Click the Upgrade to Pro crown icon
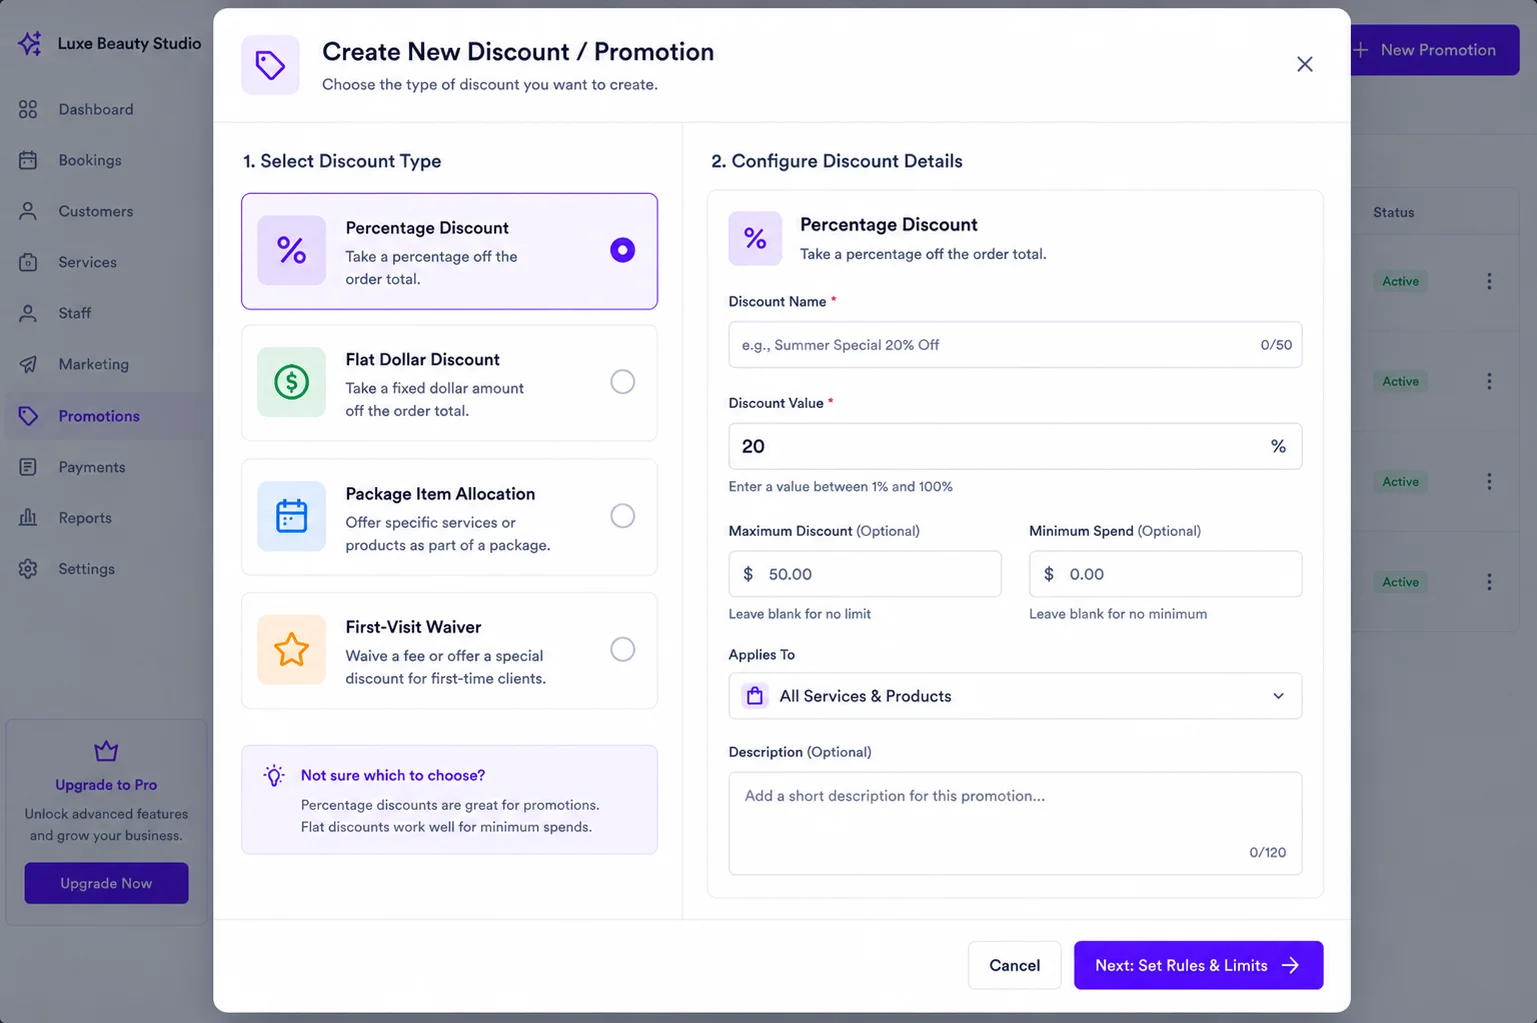The image size is (1537, 1023). (x=106, y=750)
